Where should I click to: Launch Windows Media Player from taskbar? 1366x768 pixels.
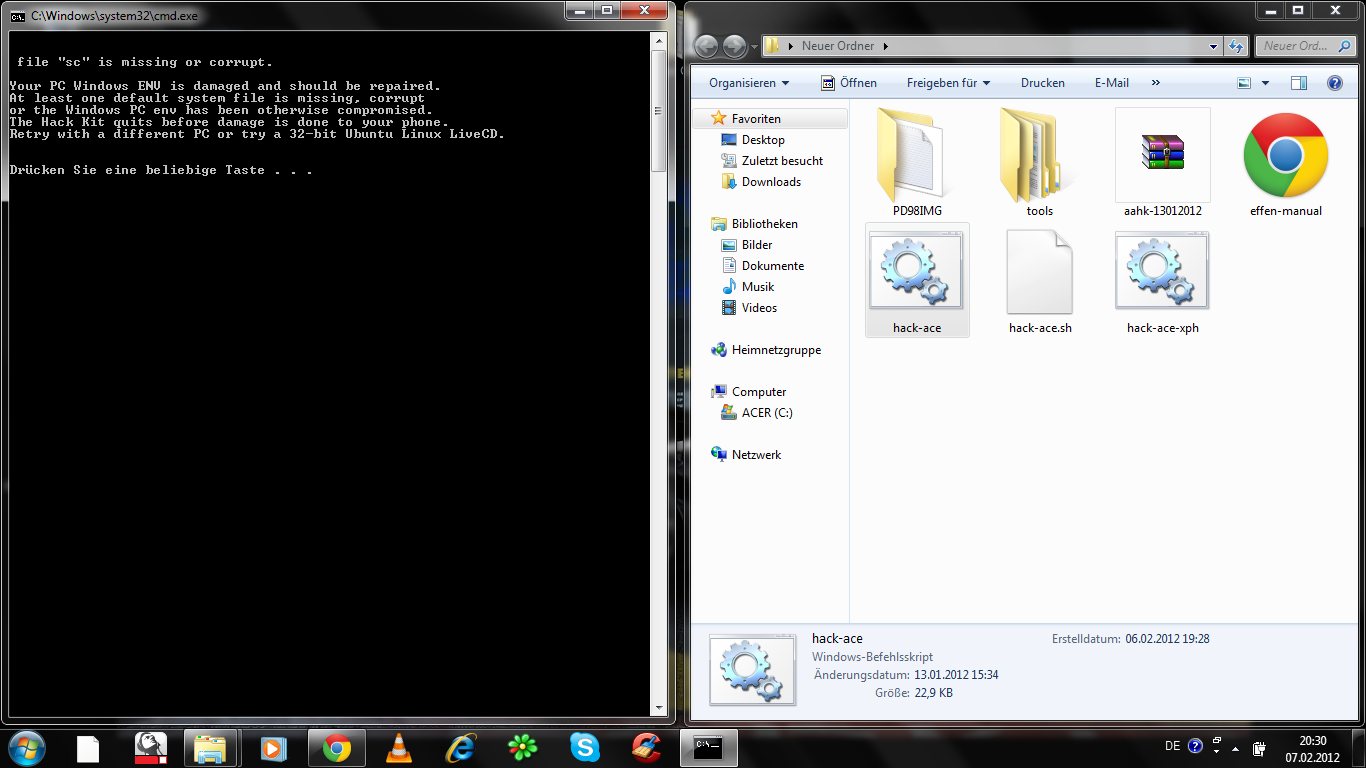click(272, 748)
